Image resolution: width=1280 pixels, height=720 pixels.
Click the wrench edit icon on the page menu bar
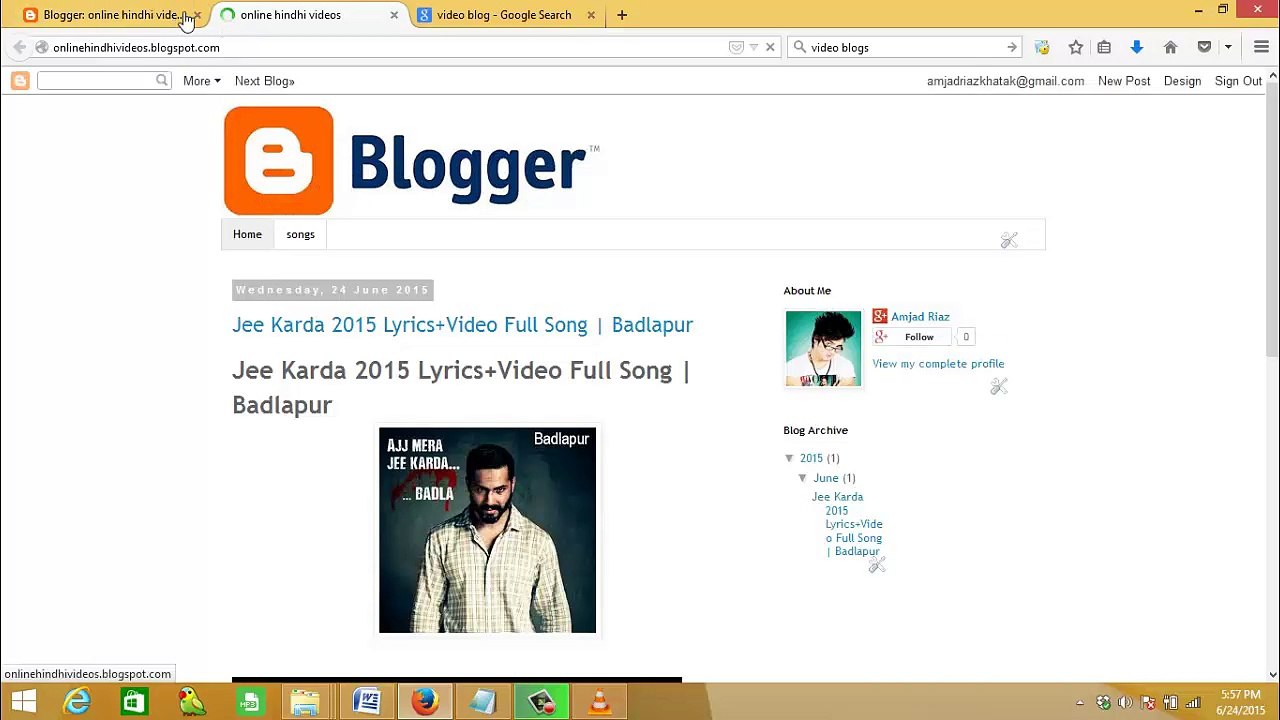(x=1009, y=240)
